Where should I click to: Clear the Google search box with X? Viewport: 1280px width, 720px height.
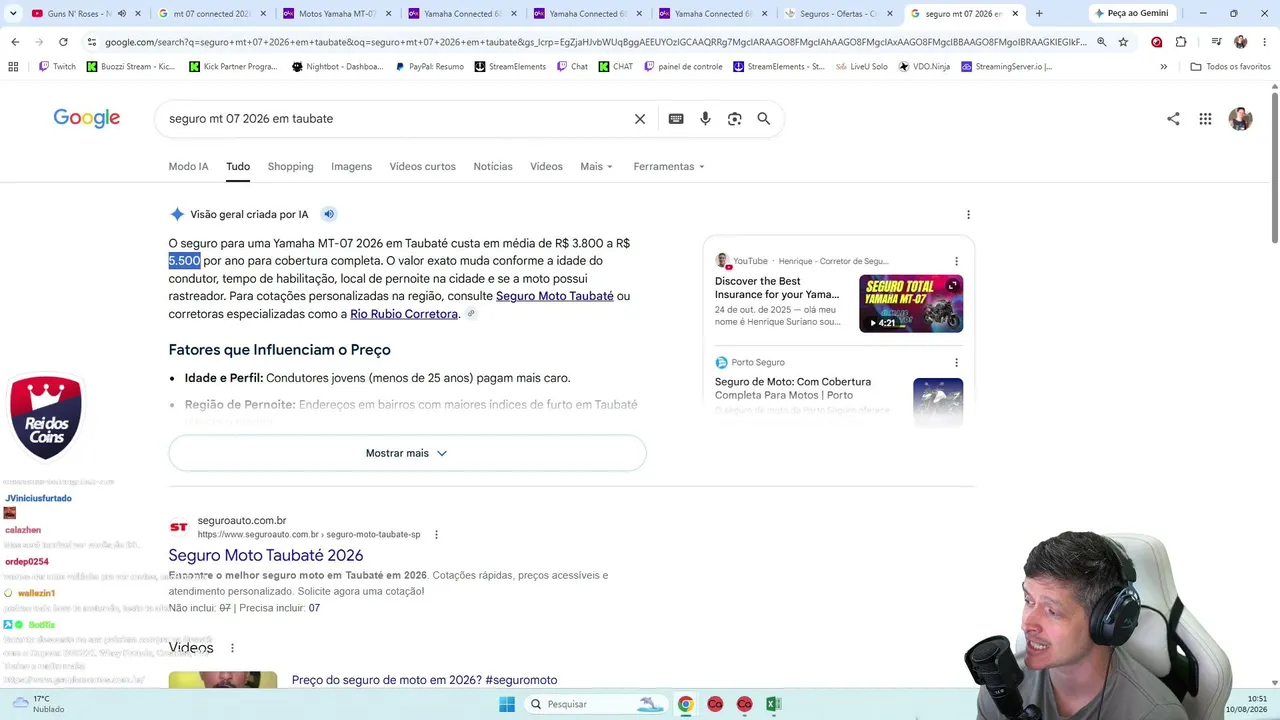point(640,119)
